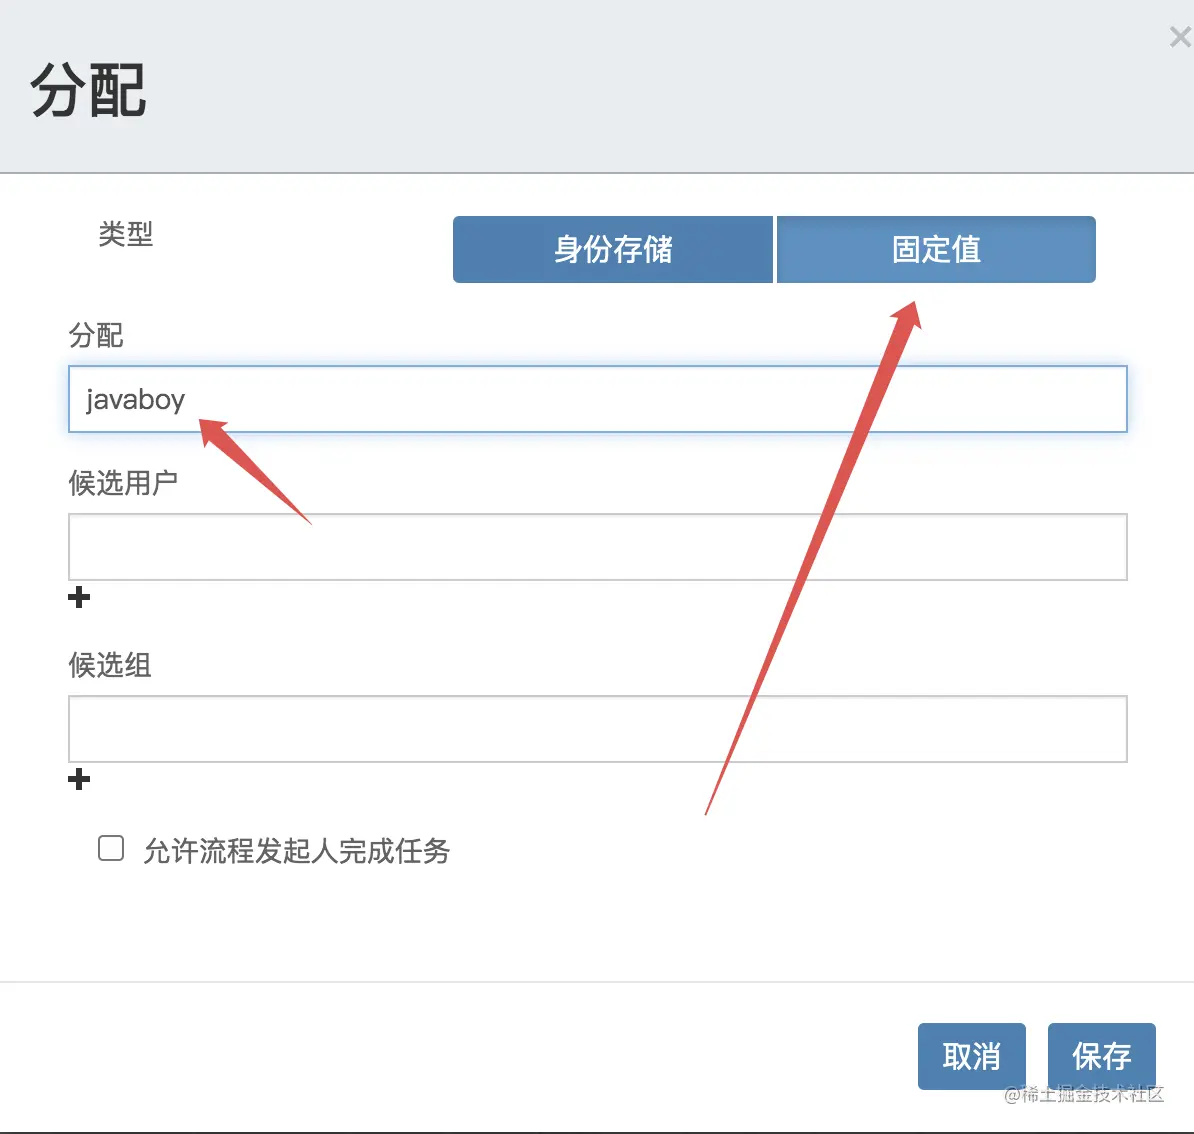Select the 固定值 option for 类型

tap(936, 249)
